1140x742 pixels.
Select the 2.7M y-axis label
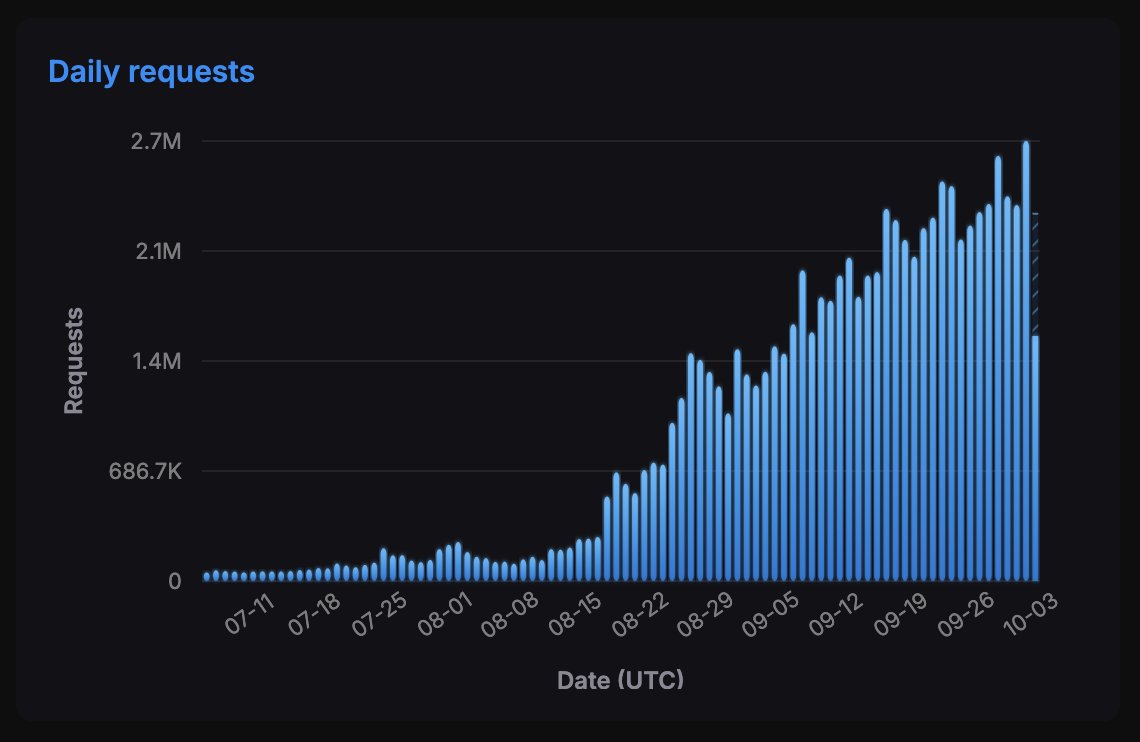click(x=156, y=141)
